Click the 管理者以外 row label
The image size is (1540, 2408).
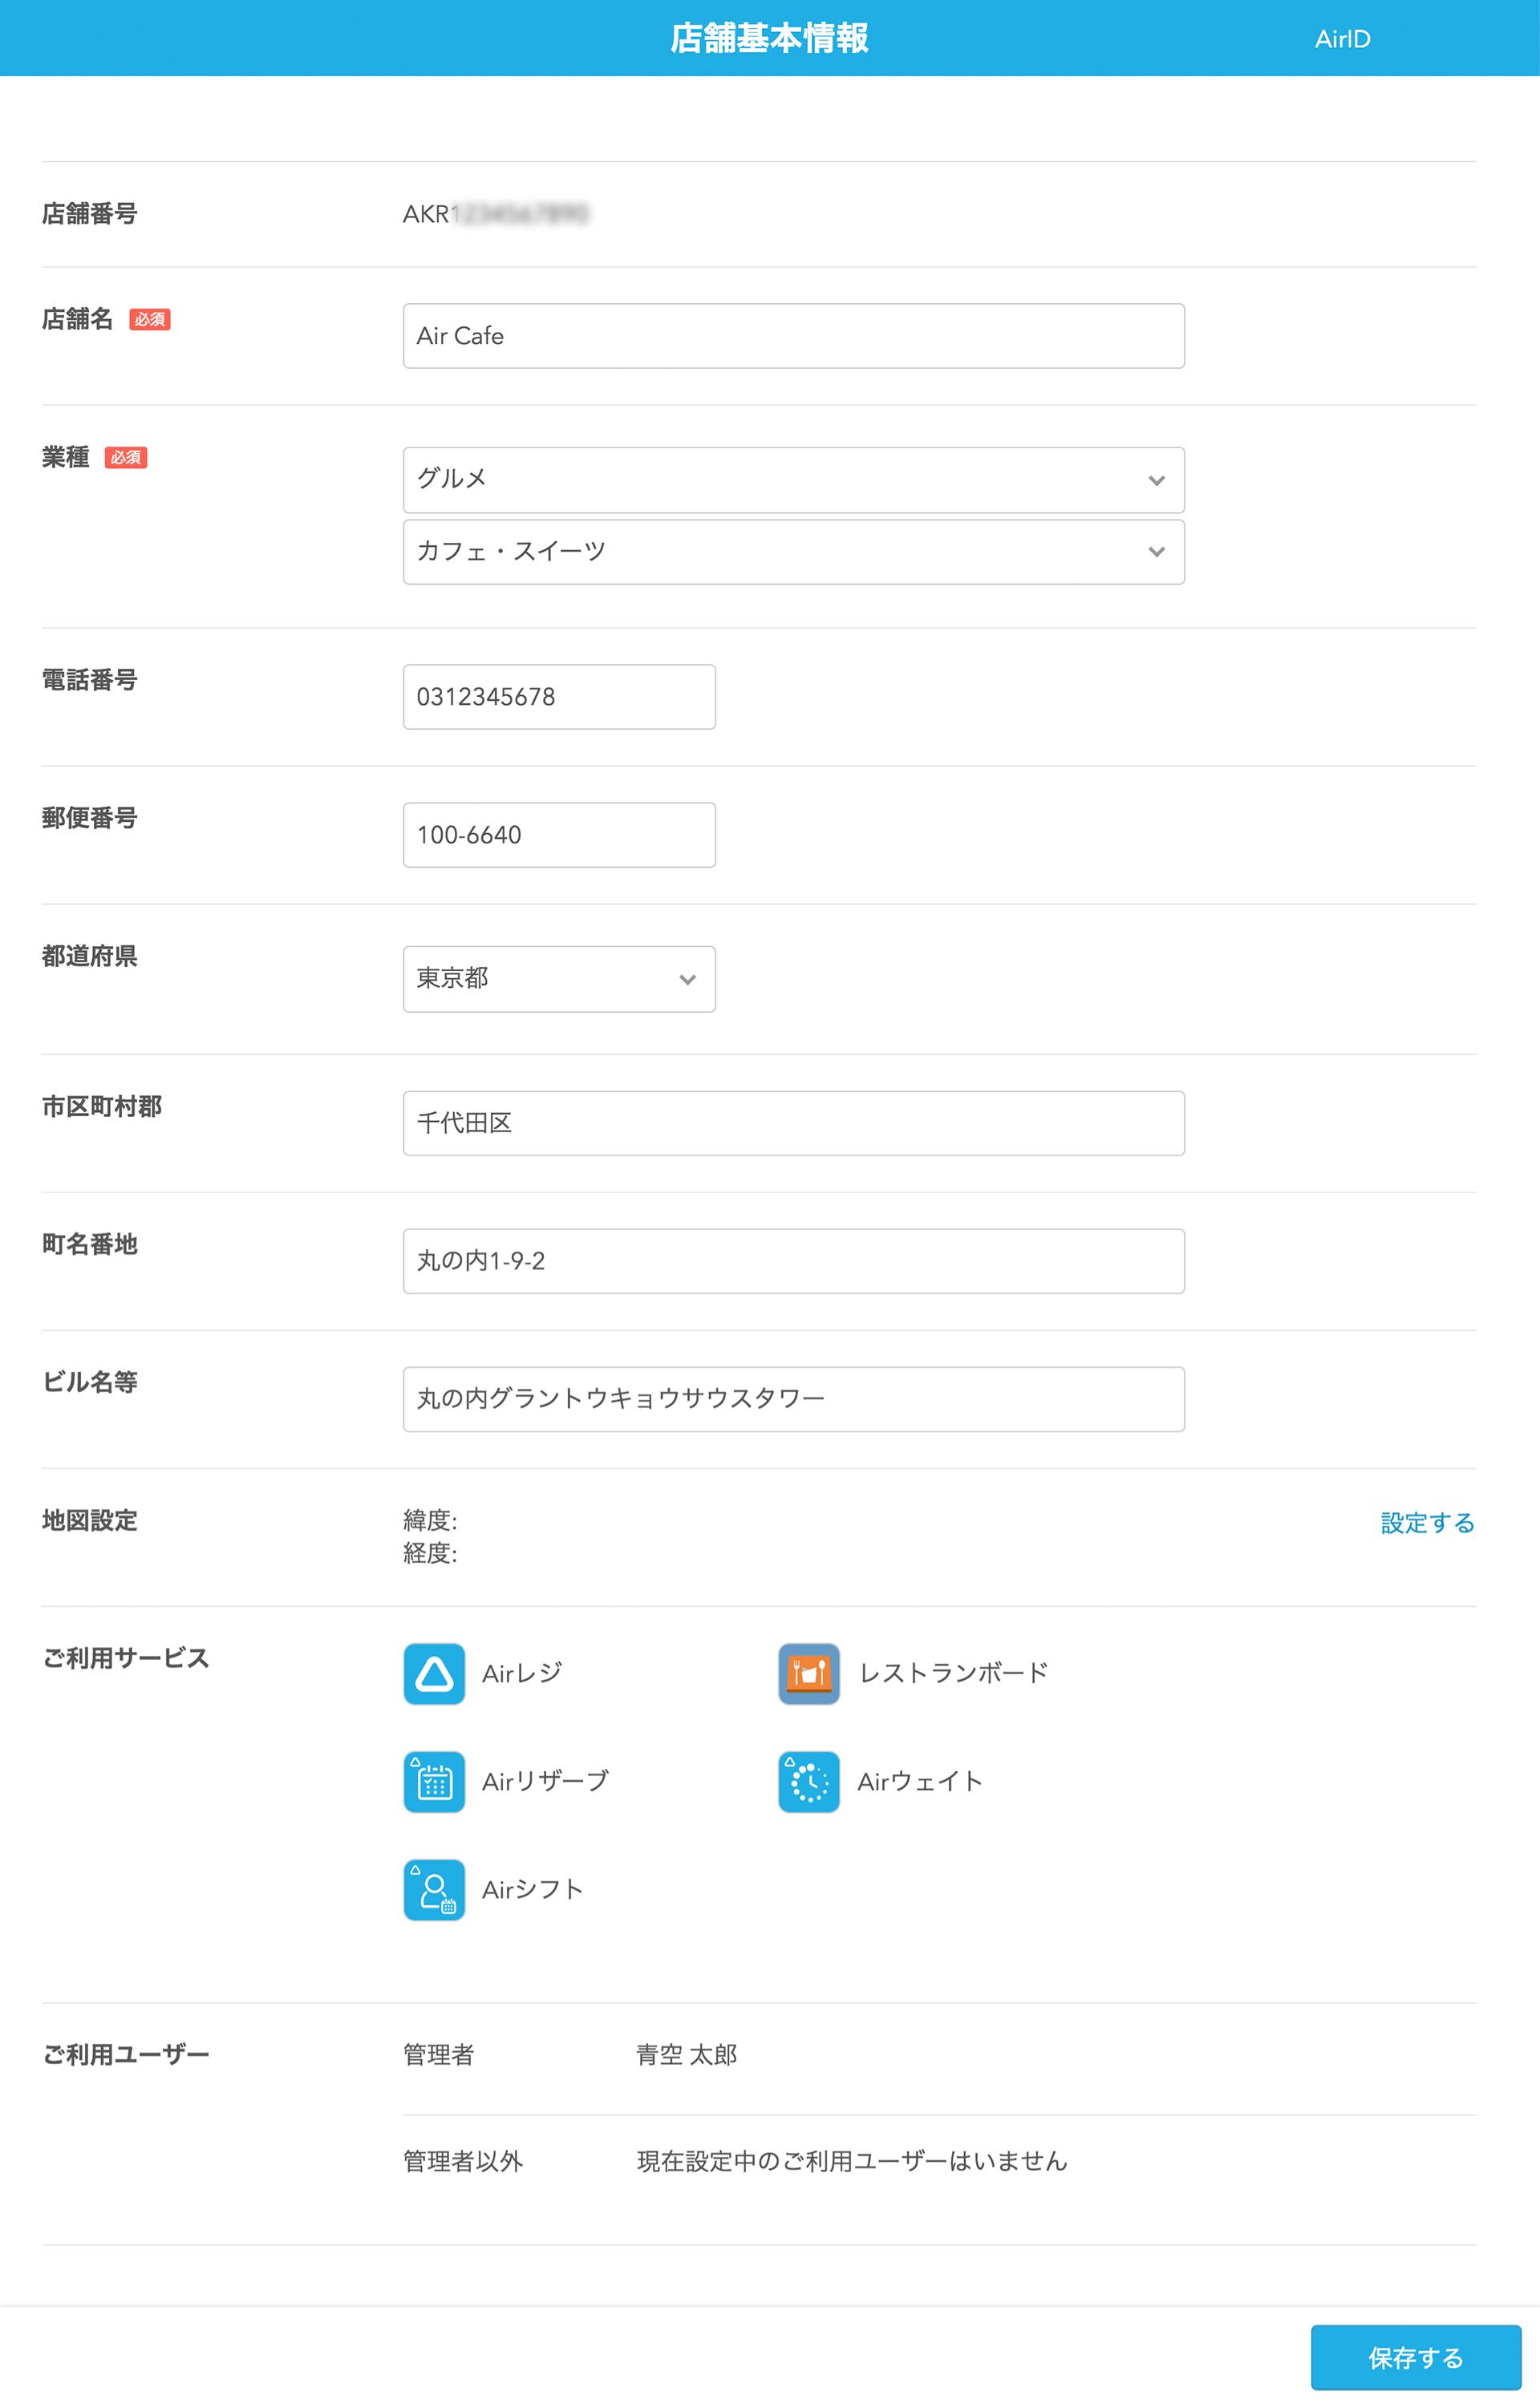(463, 2161)
